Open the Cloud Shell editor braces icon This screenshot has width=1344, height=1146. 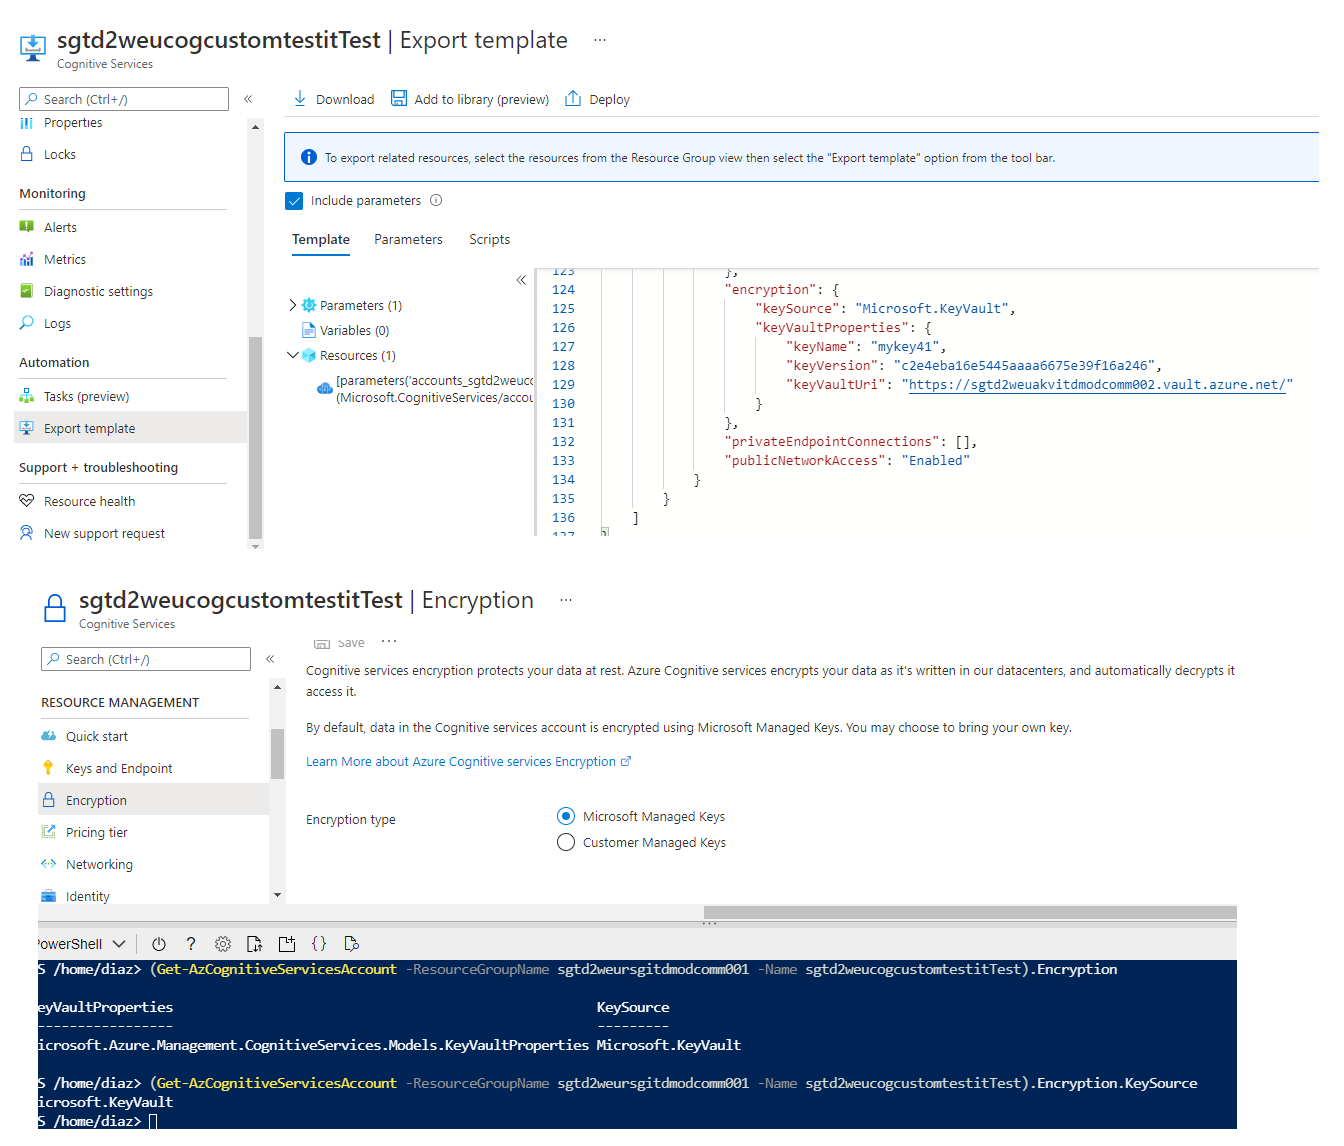[319, 943]
